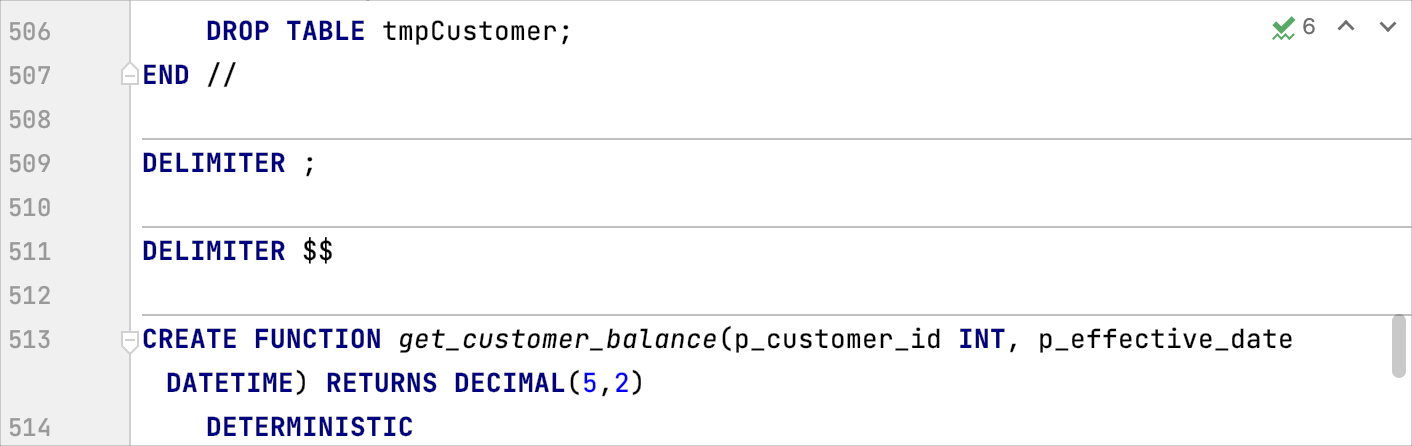Click the DECIMAL return type
Screen dimensions: 1412x446
pyautogui.click(x=507, y=383)
